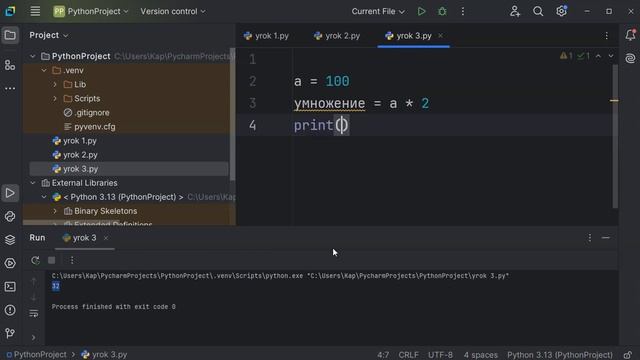The image size is (640, 360).
Task: Open Code With Me user icon
Action: click(515, 11)
